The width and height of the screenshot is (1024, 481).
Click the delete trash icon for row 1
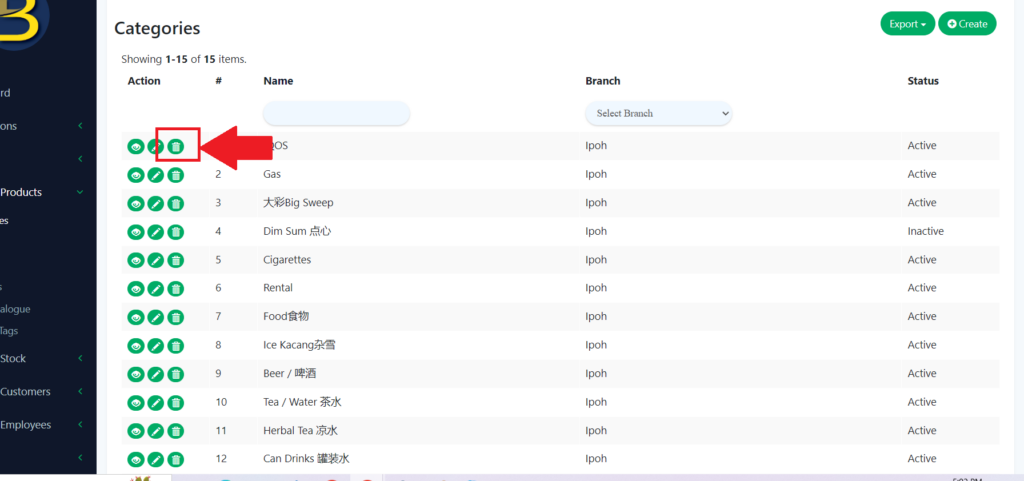click(x=175, y=147)
